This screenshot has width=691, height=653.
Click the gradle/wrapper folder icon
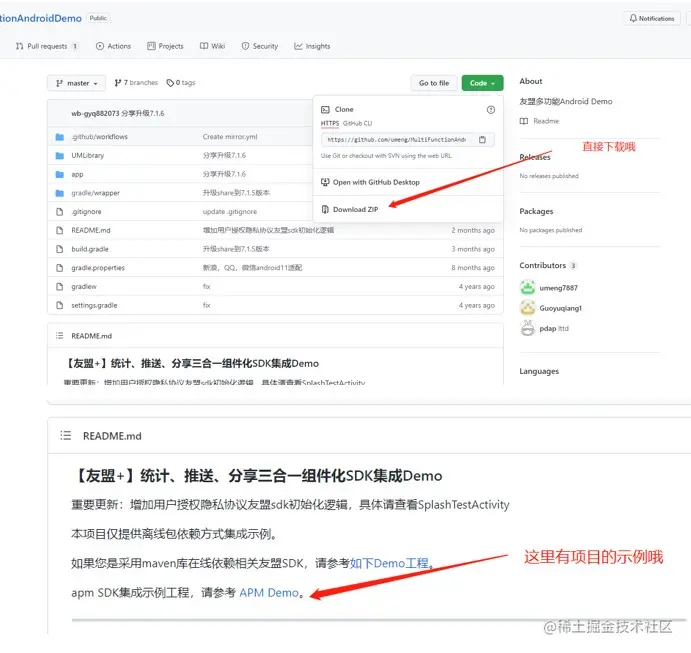coord(60,193)
